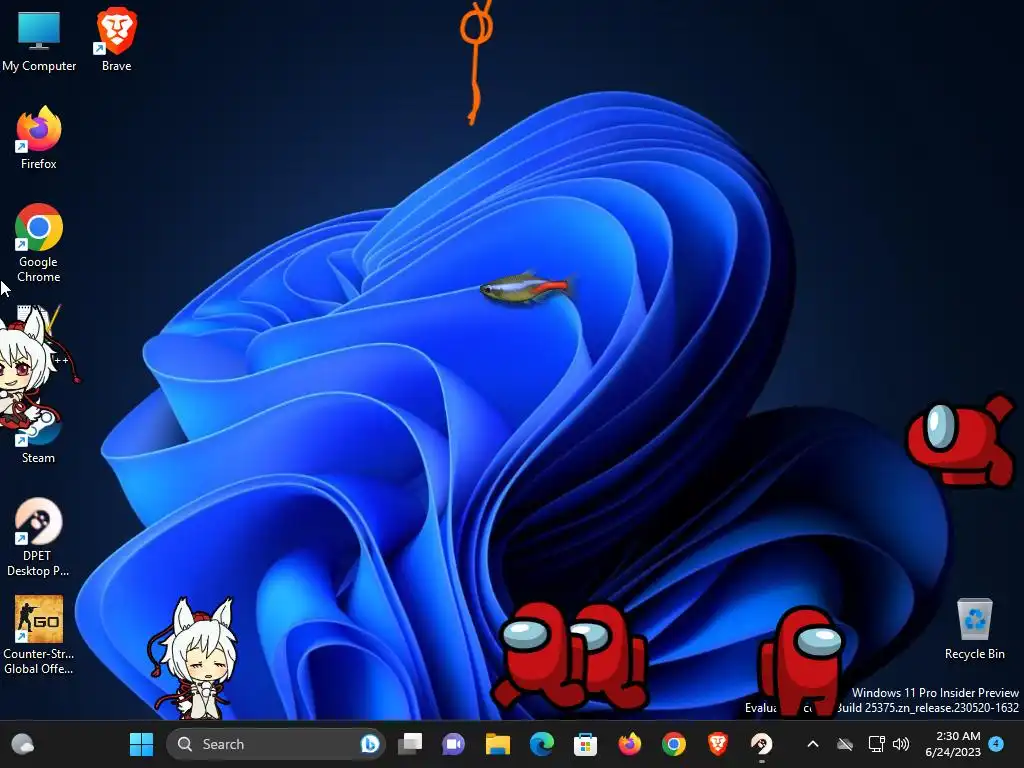Click the swimming neon tetra fish pet
Screen dimensions: 1024x768
528,288
